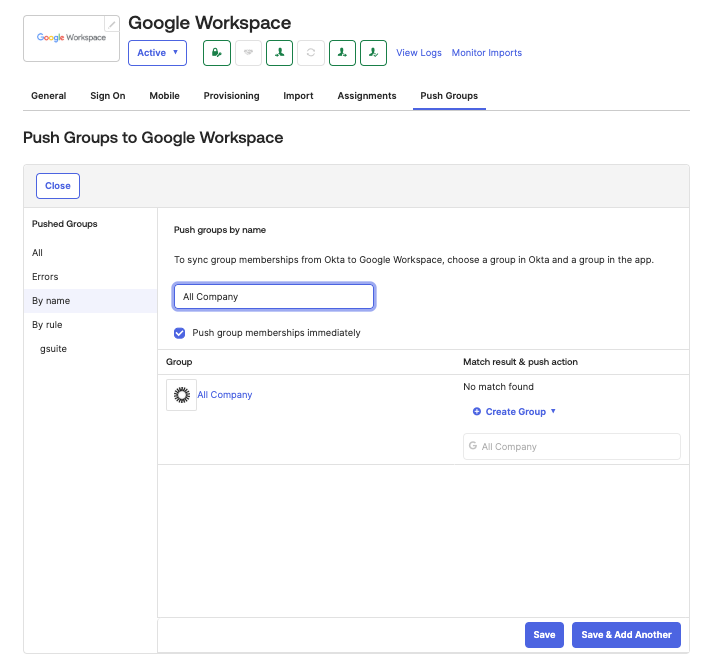Click the greyed-out handshake icon button
Viewport: 722px width, 654px height.
248,53
